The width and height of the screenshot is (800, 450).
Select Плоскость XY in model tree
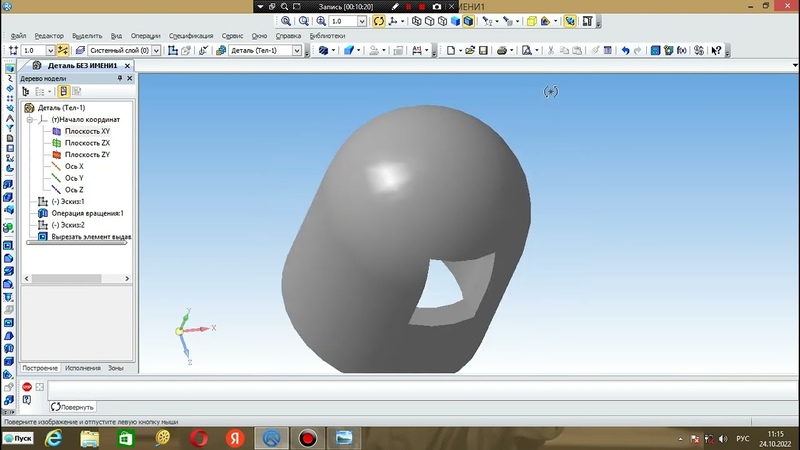click(x=86, y=131)
